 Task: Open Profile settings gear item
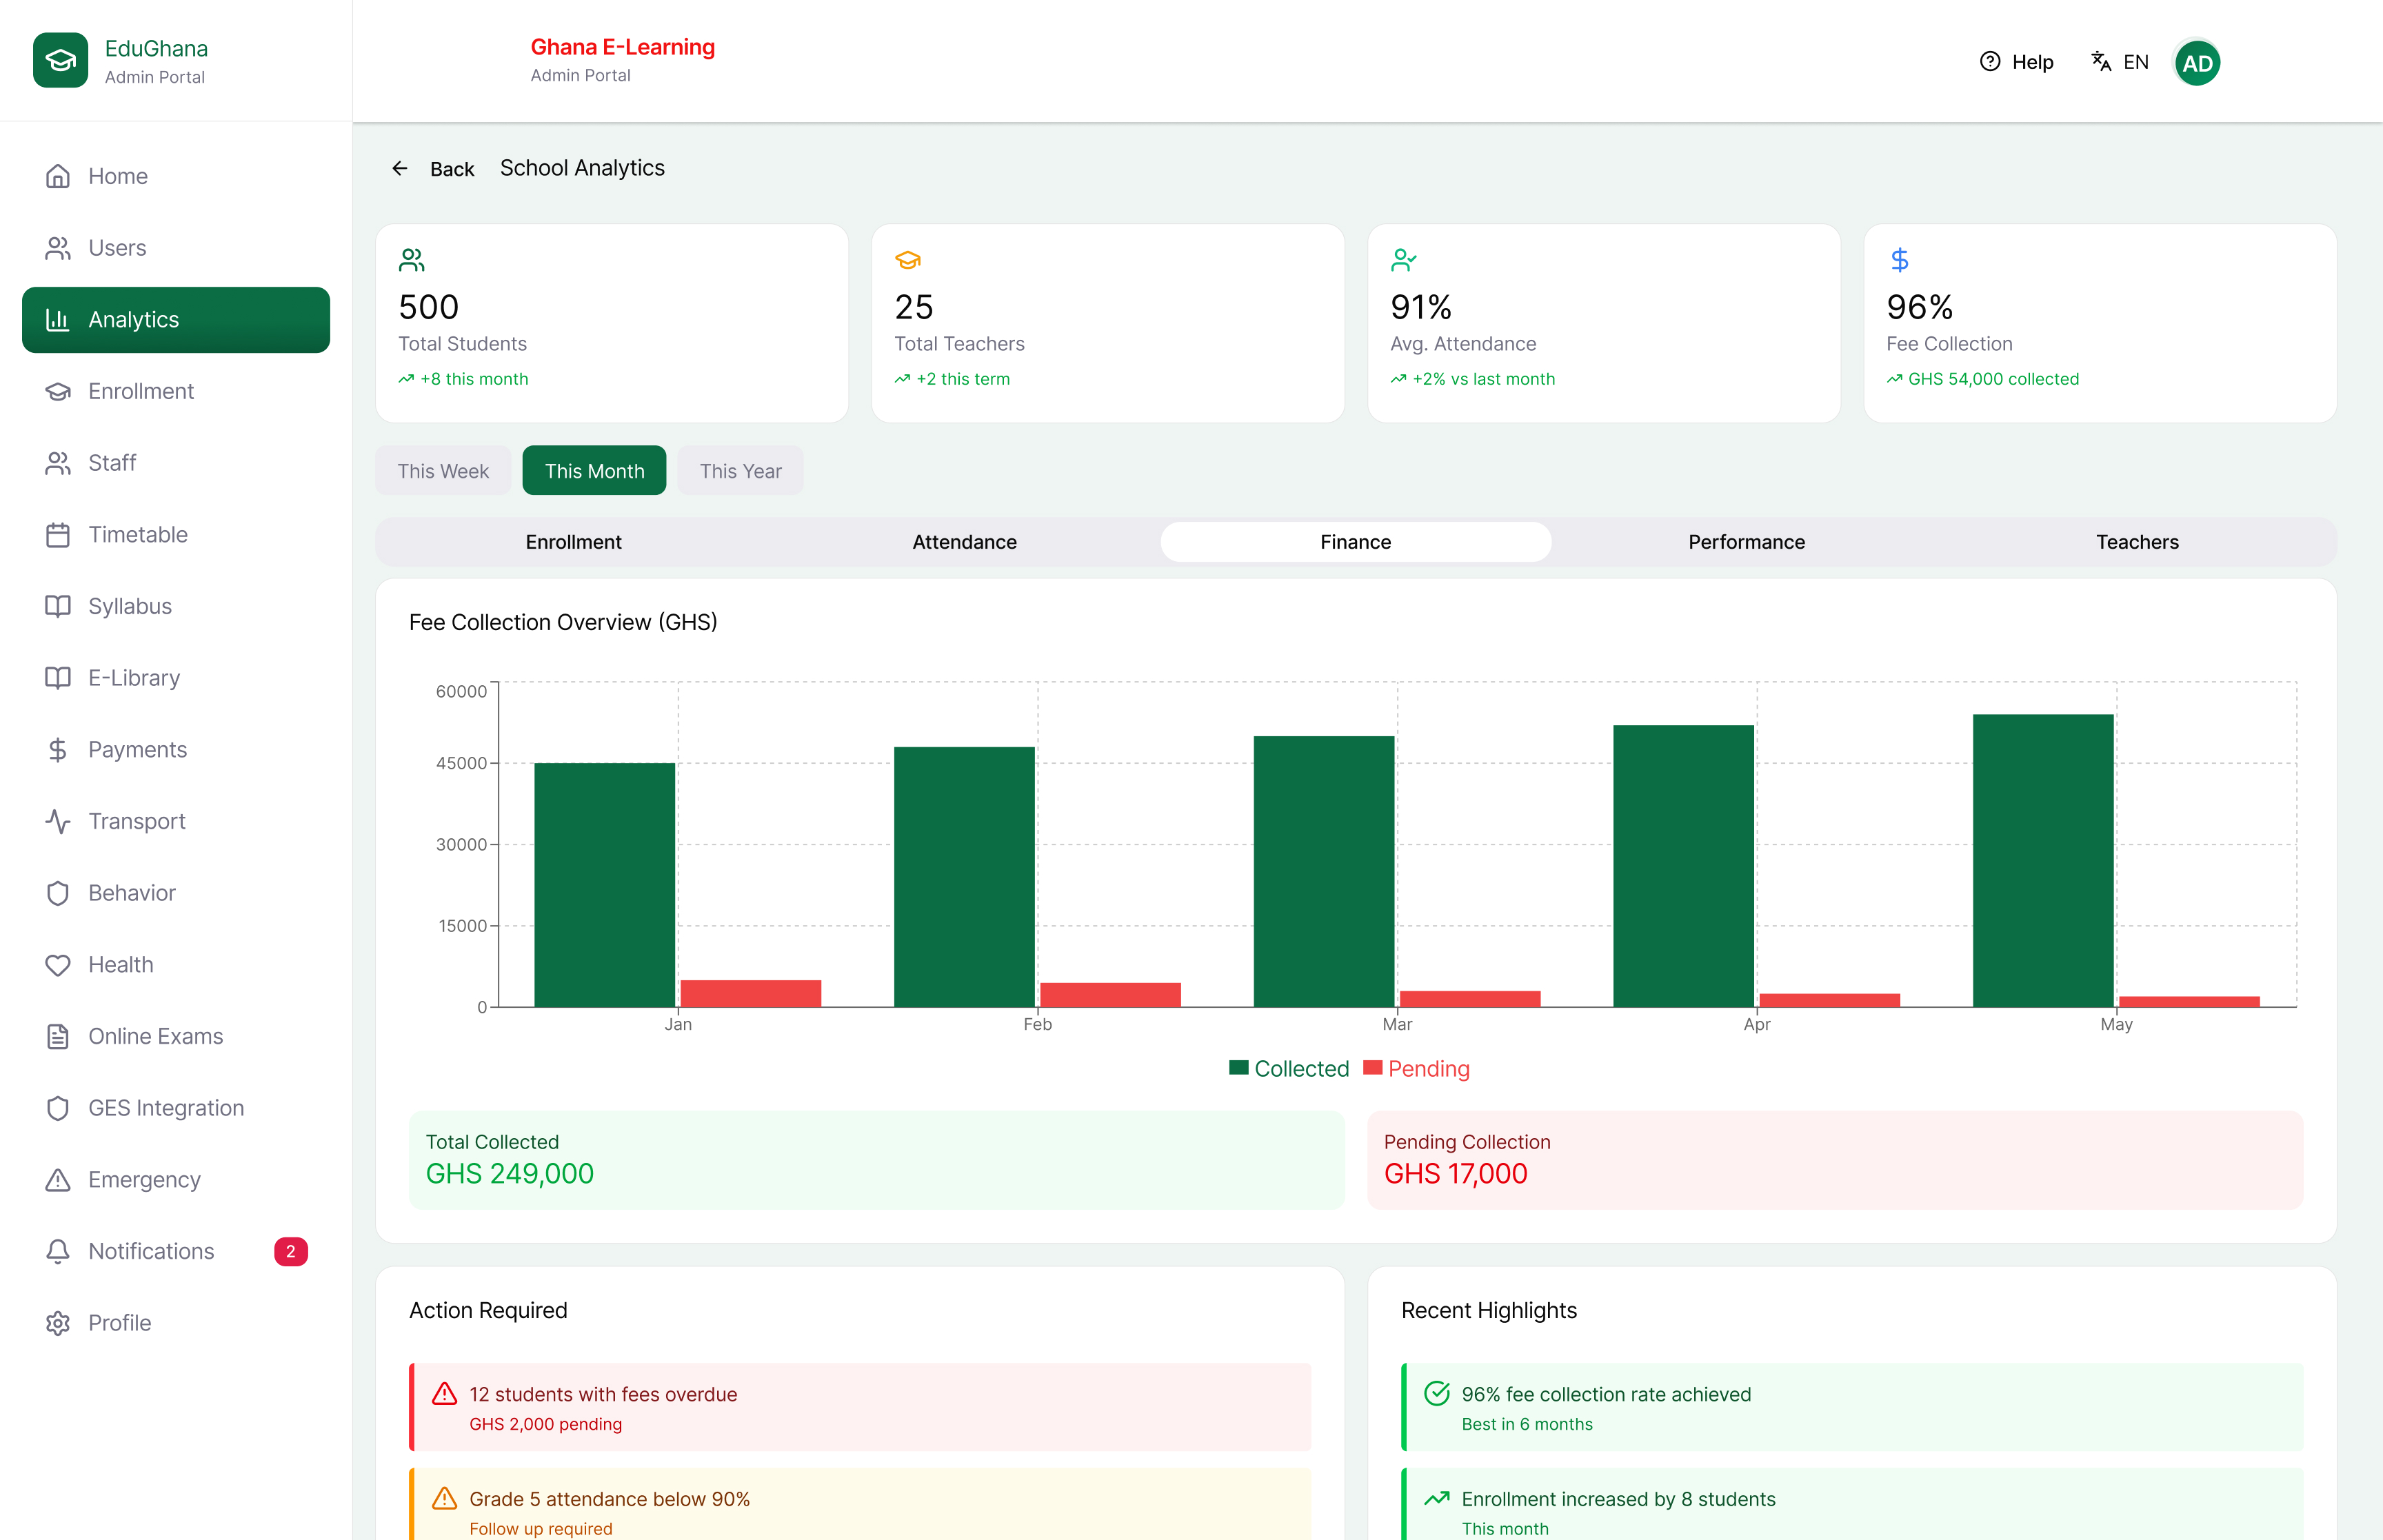point(176,1323)
